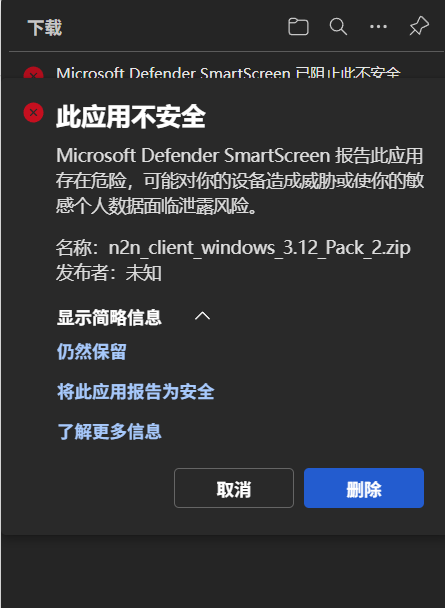This screenshot has height=608, width=445.
Task: Open the more options ellipsis menu
Action: (378, 27)
